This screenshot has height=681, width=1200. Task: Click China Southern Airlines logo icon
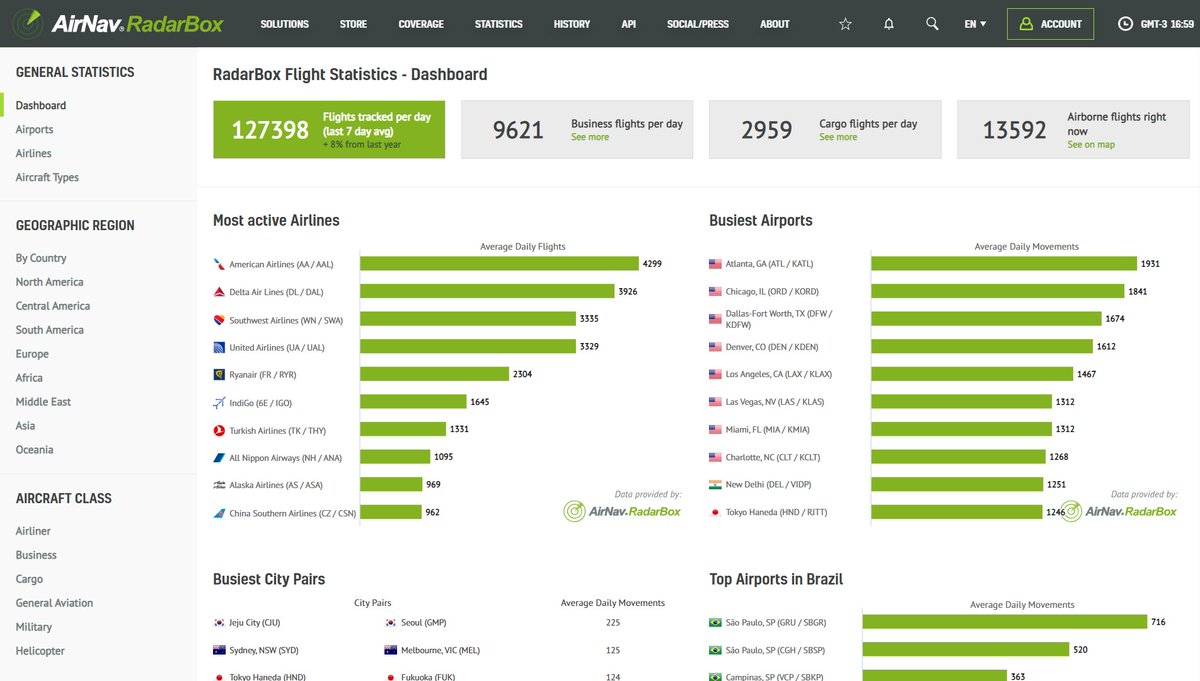(219, 513)
